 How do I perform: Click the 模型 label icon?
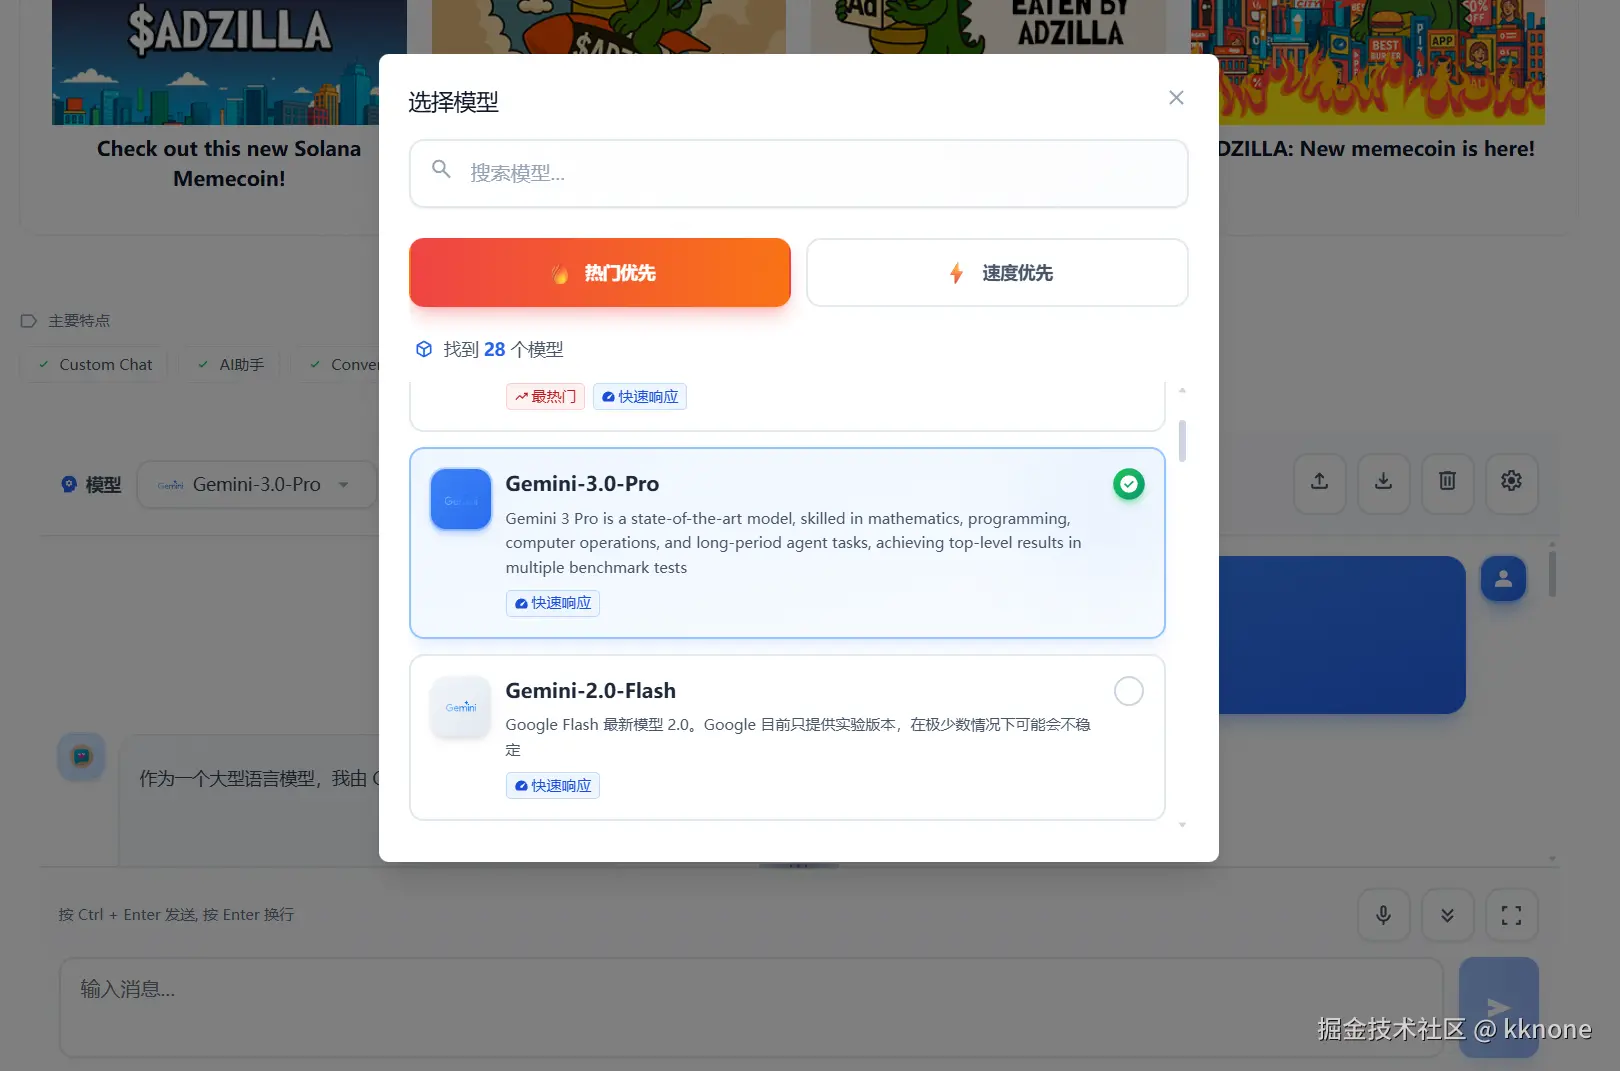[x=69, y=484]
